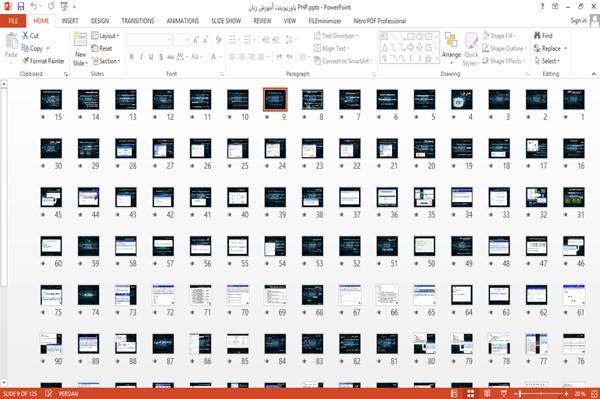The height and width of the screenshot is (399, 600).
Task: Select slide 4 thumbnail
Action: tap(461, 99)
